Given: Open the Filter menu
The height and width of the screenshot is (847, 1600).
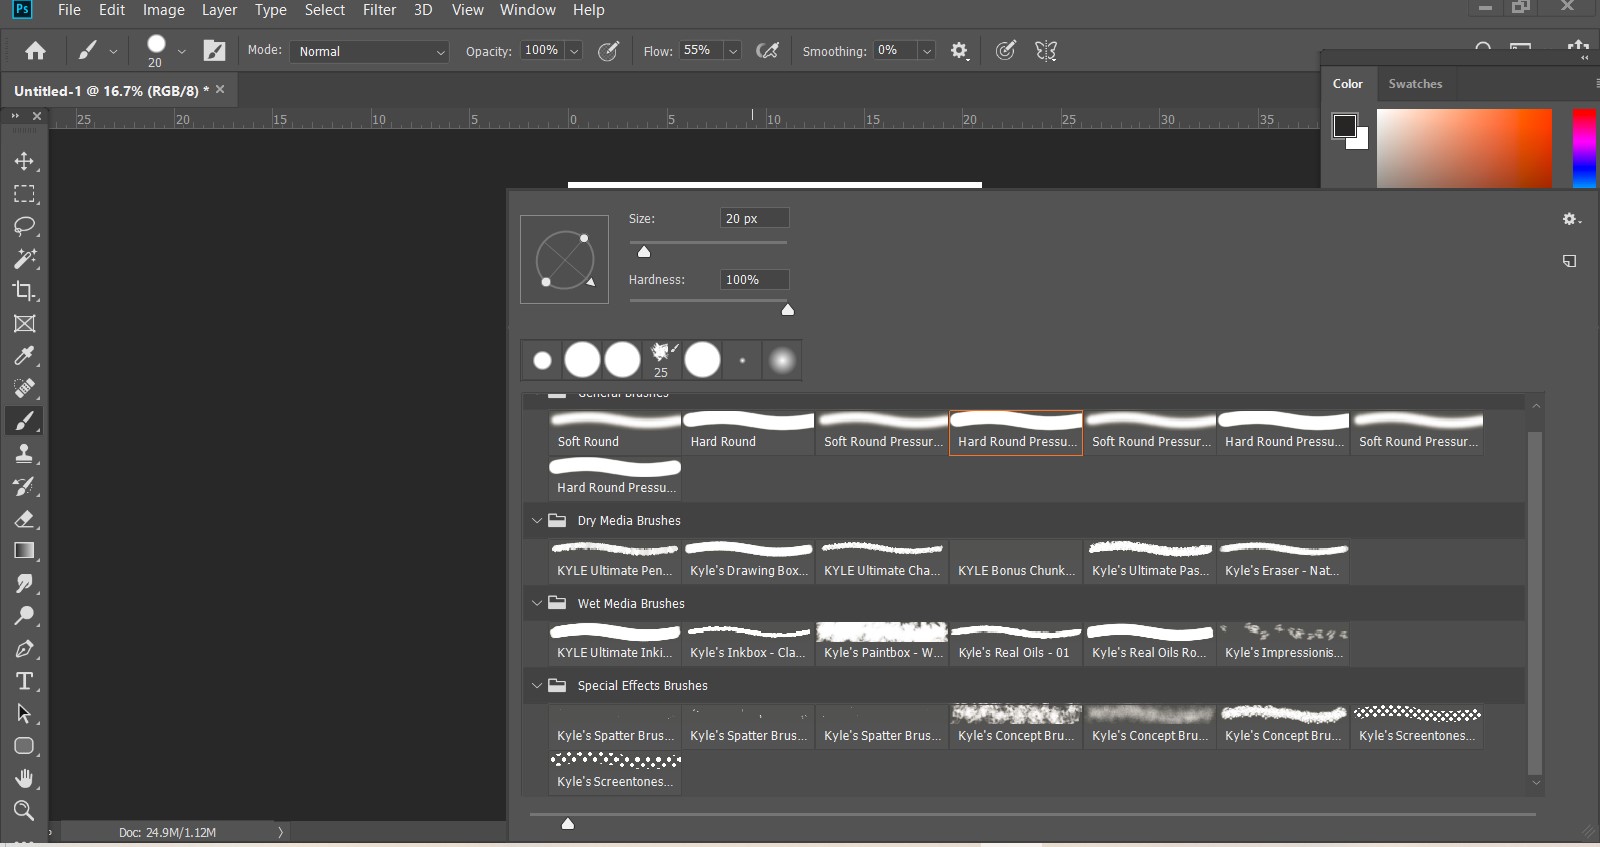Looking at the screenshot, I should click(379, 10).
